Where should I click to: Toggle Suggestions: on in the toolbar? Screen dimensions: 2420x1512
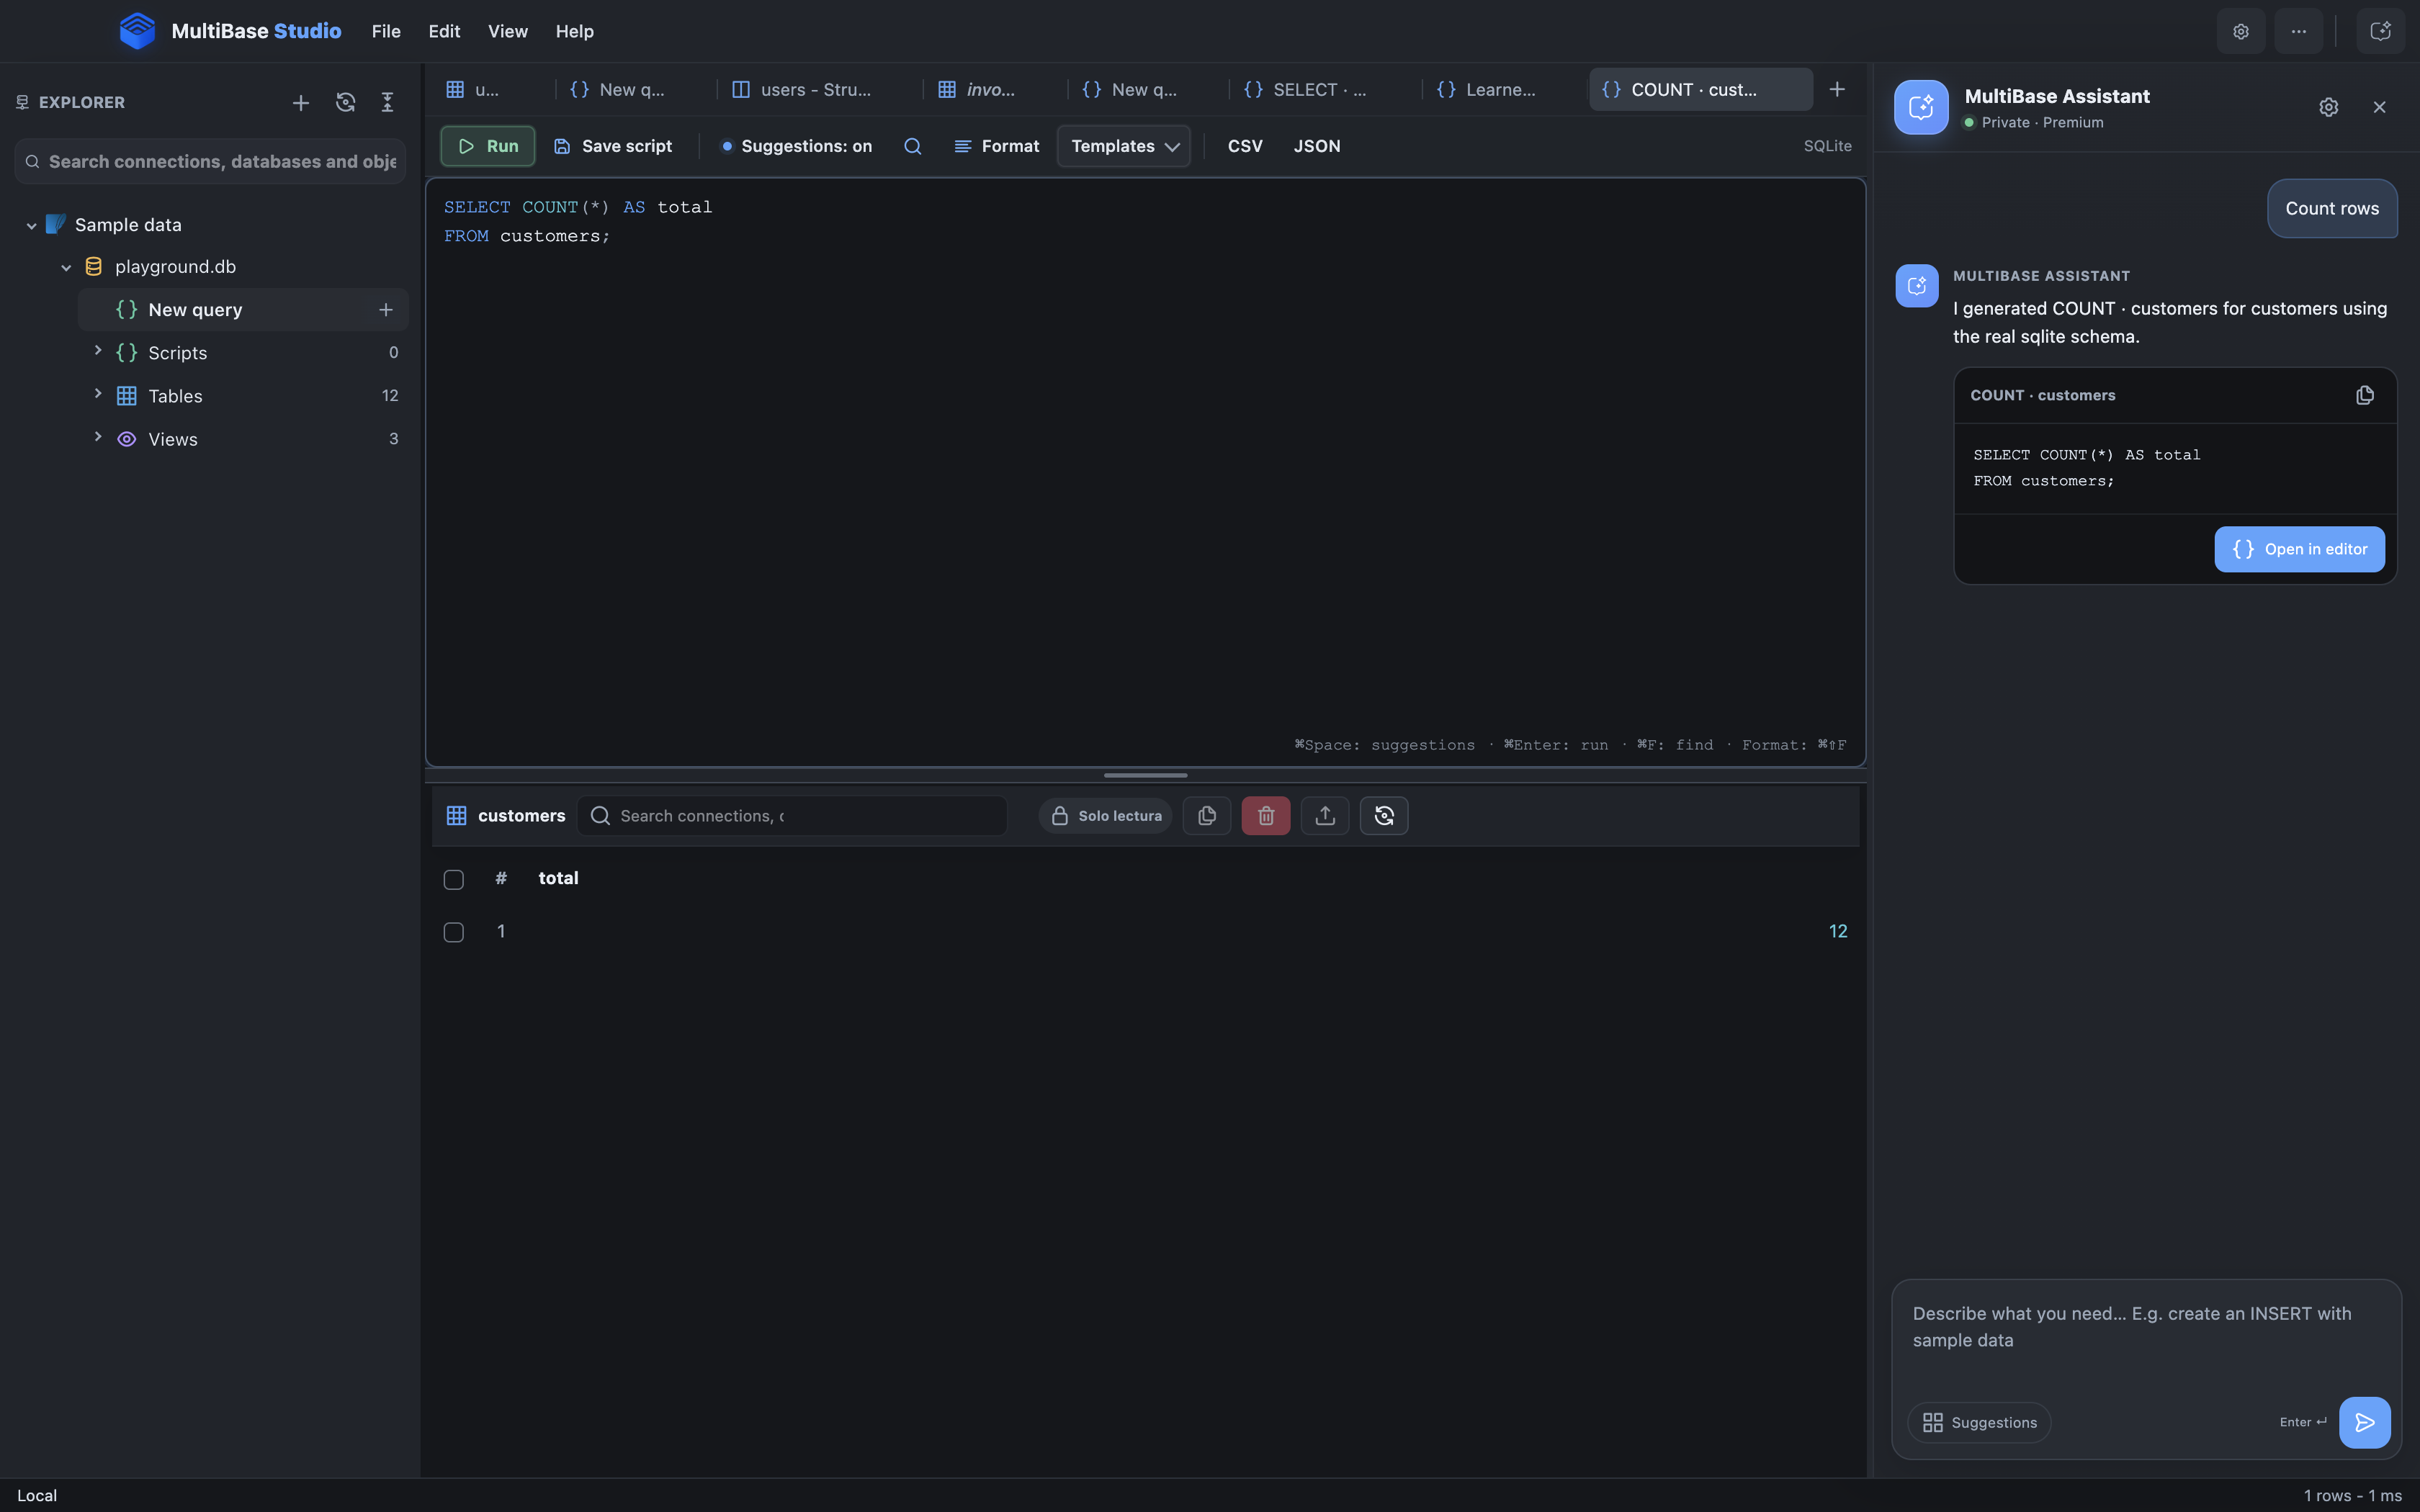pos(797,146)
